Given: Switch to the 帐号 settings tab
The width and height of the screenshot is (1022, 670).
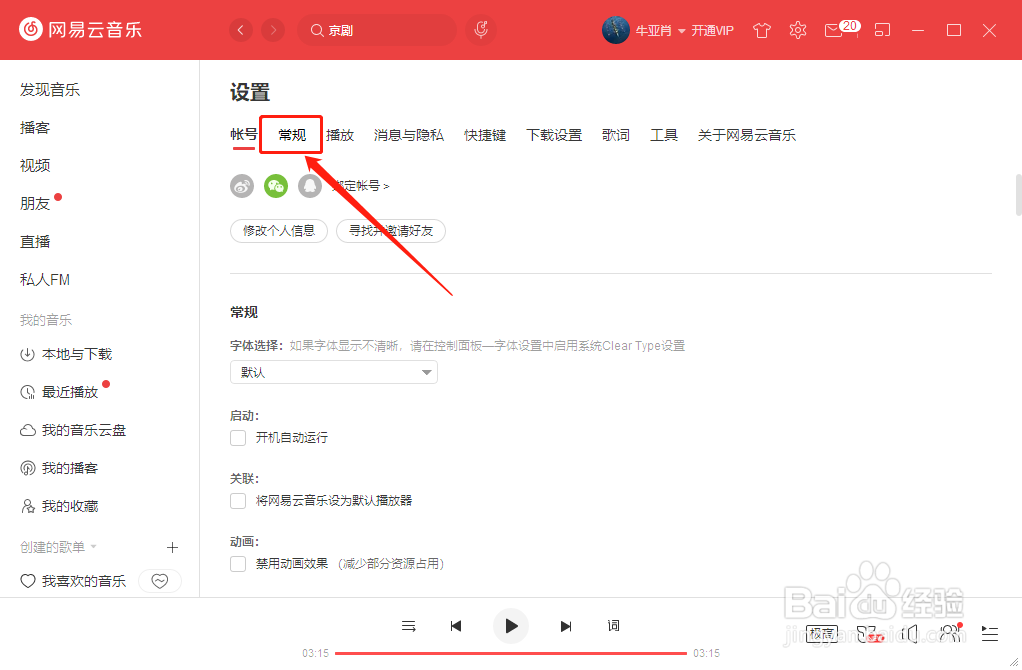Looking at the screenshot, I should pos(244,135).
